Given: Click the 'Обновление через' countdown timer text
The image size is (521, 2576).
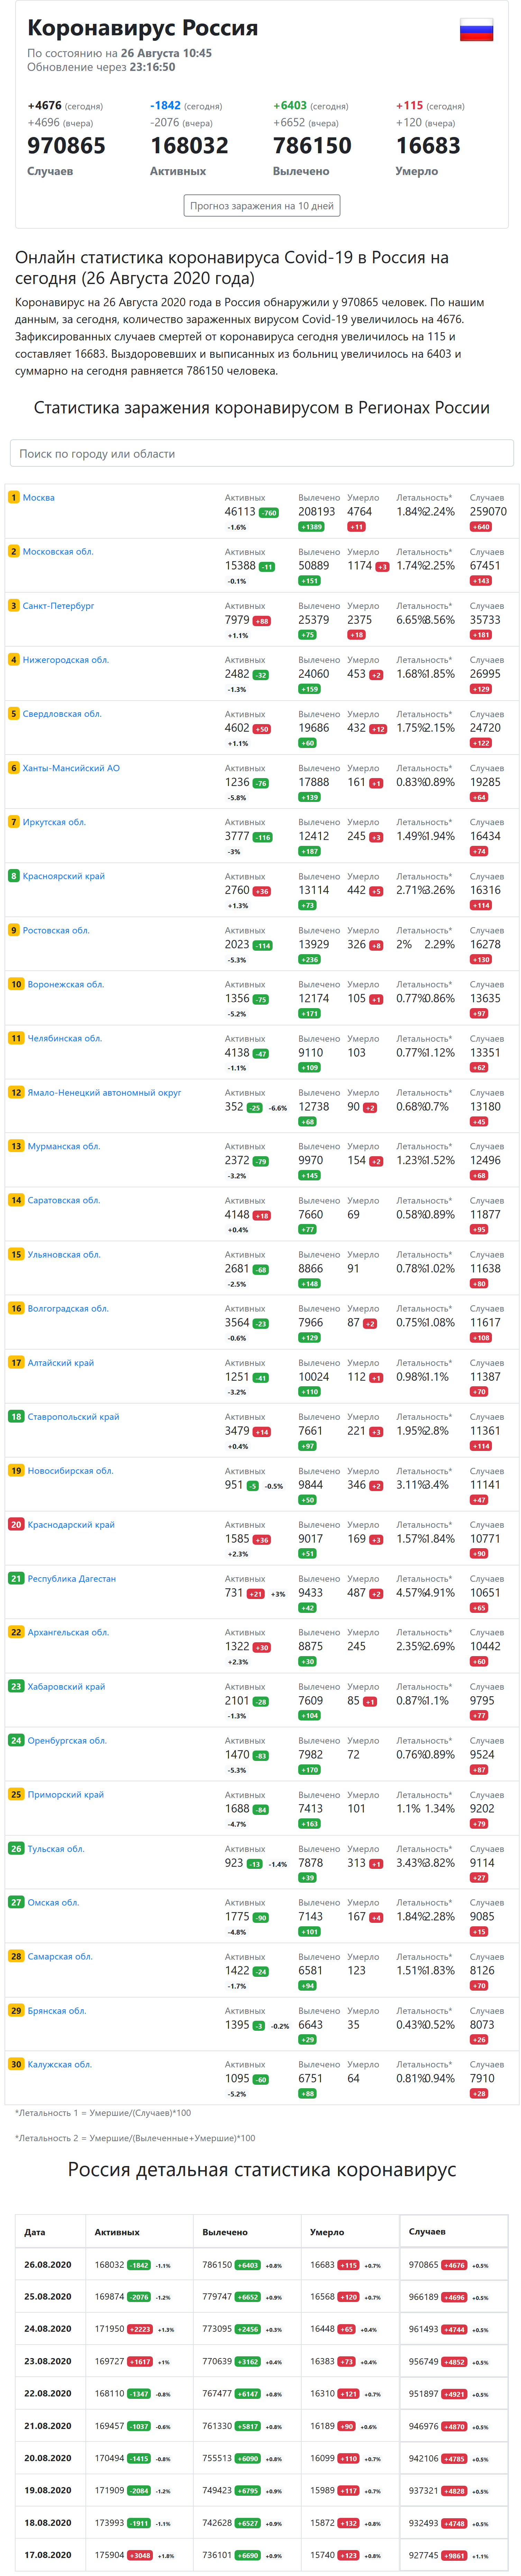Looking at the screenshot, I should pos(101,67).
